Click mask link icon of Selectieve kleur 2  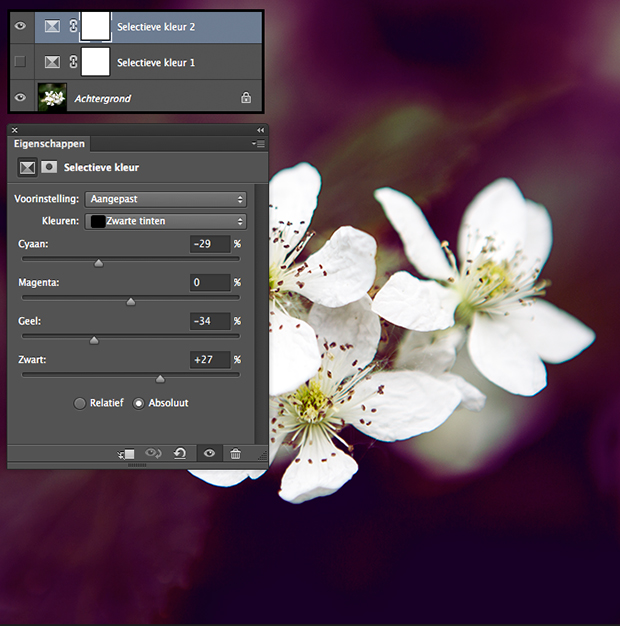[x=73, y=26]
